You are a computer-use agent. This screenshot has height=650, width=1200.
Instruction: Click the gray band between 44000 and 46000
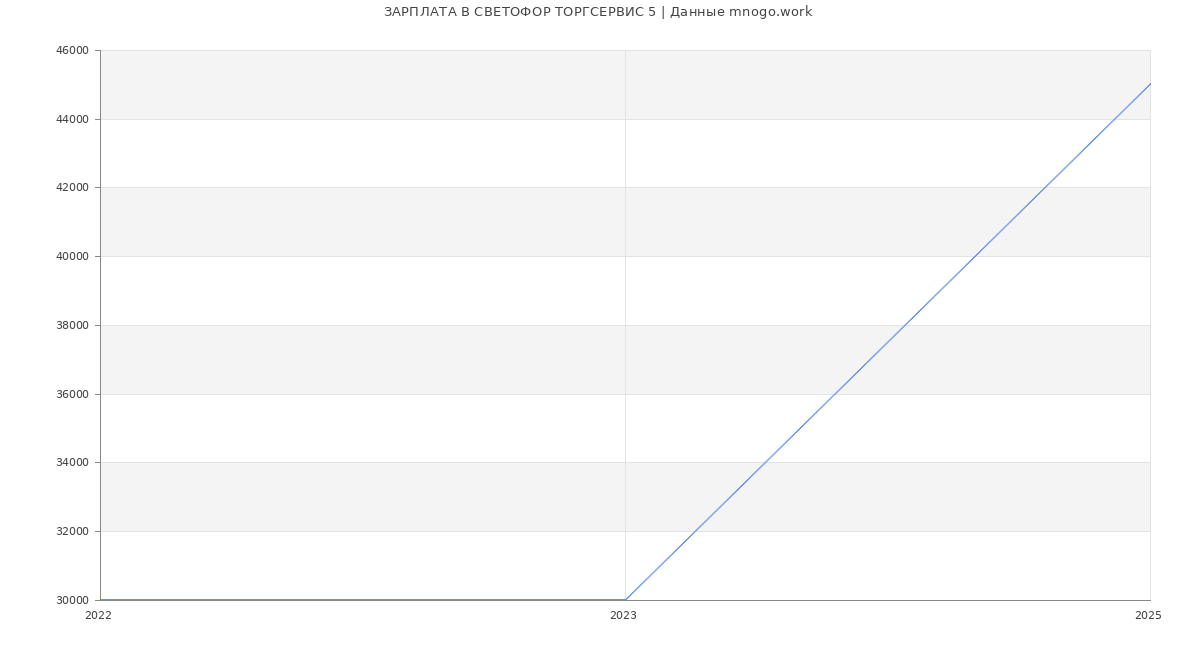pyautogui.click(x=400, y=85)
